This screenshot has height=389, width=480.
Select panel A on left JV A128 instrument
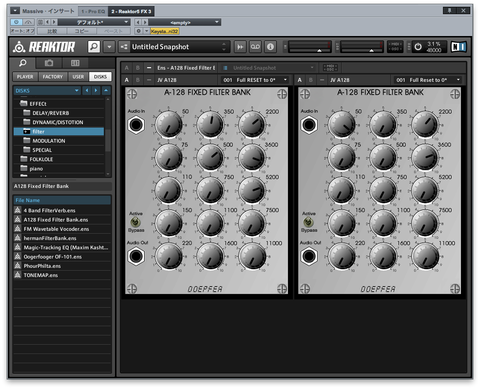click(127, 80)
